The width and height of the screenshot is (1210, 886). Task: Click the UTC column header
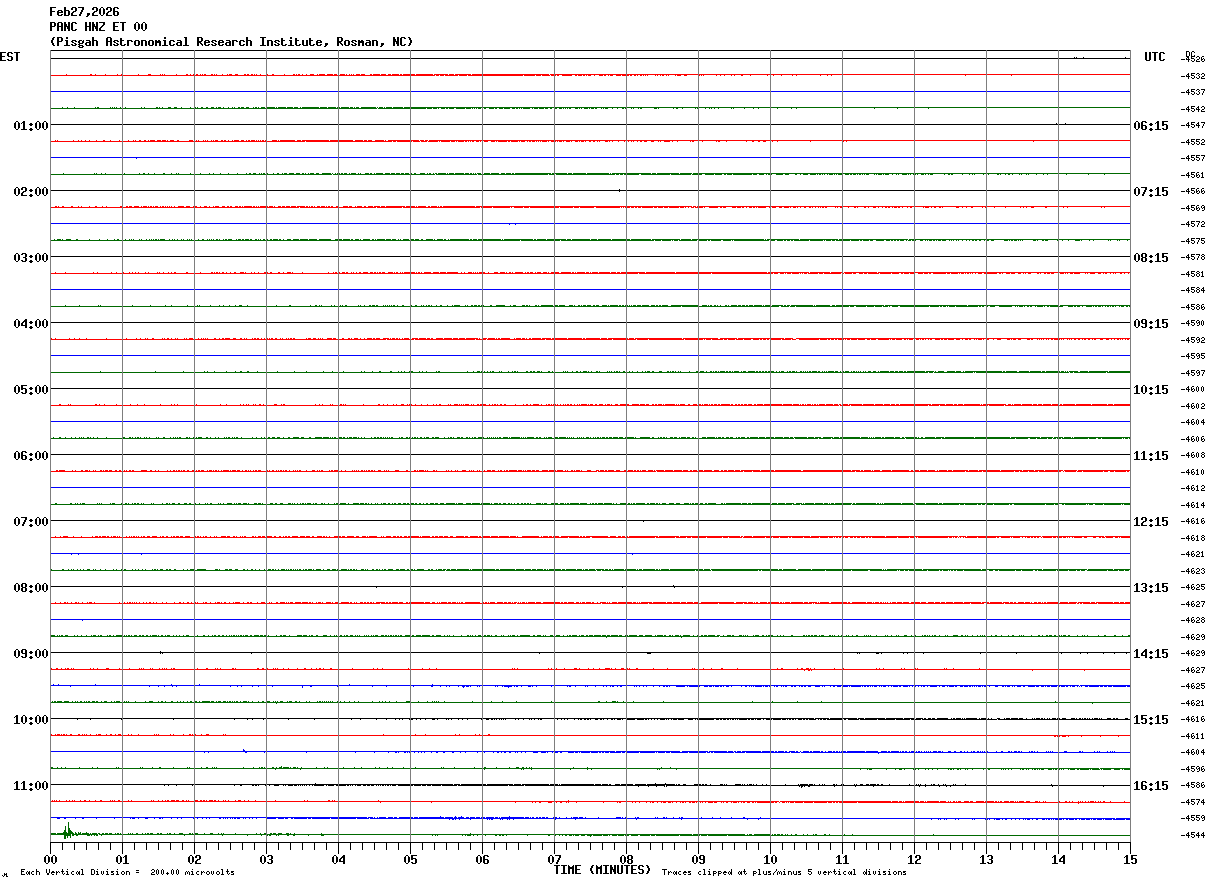coord(1155,57)
